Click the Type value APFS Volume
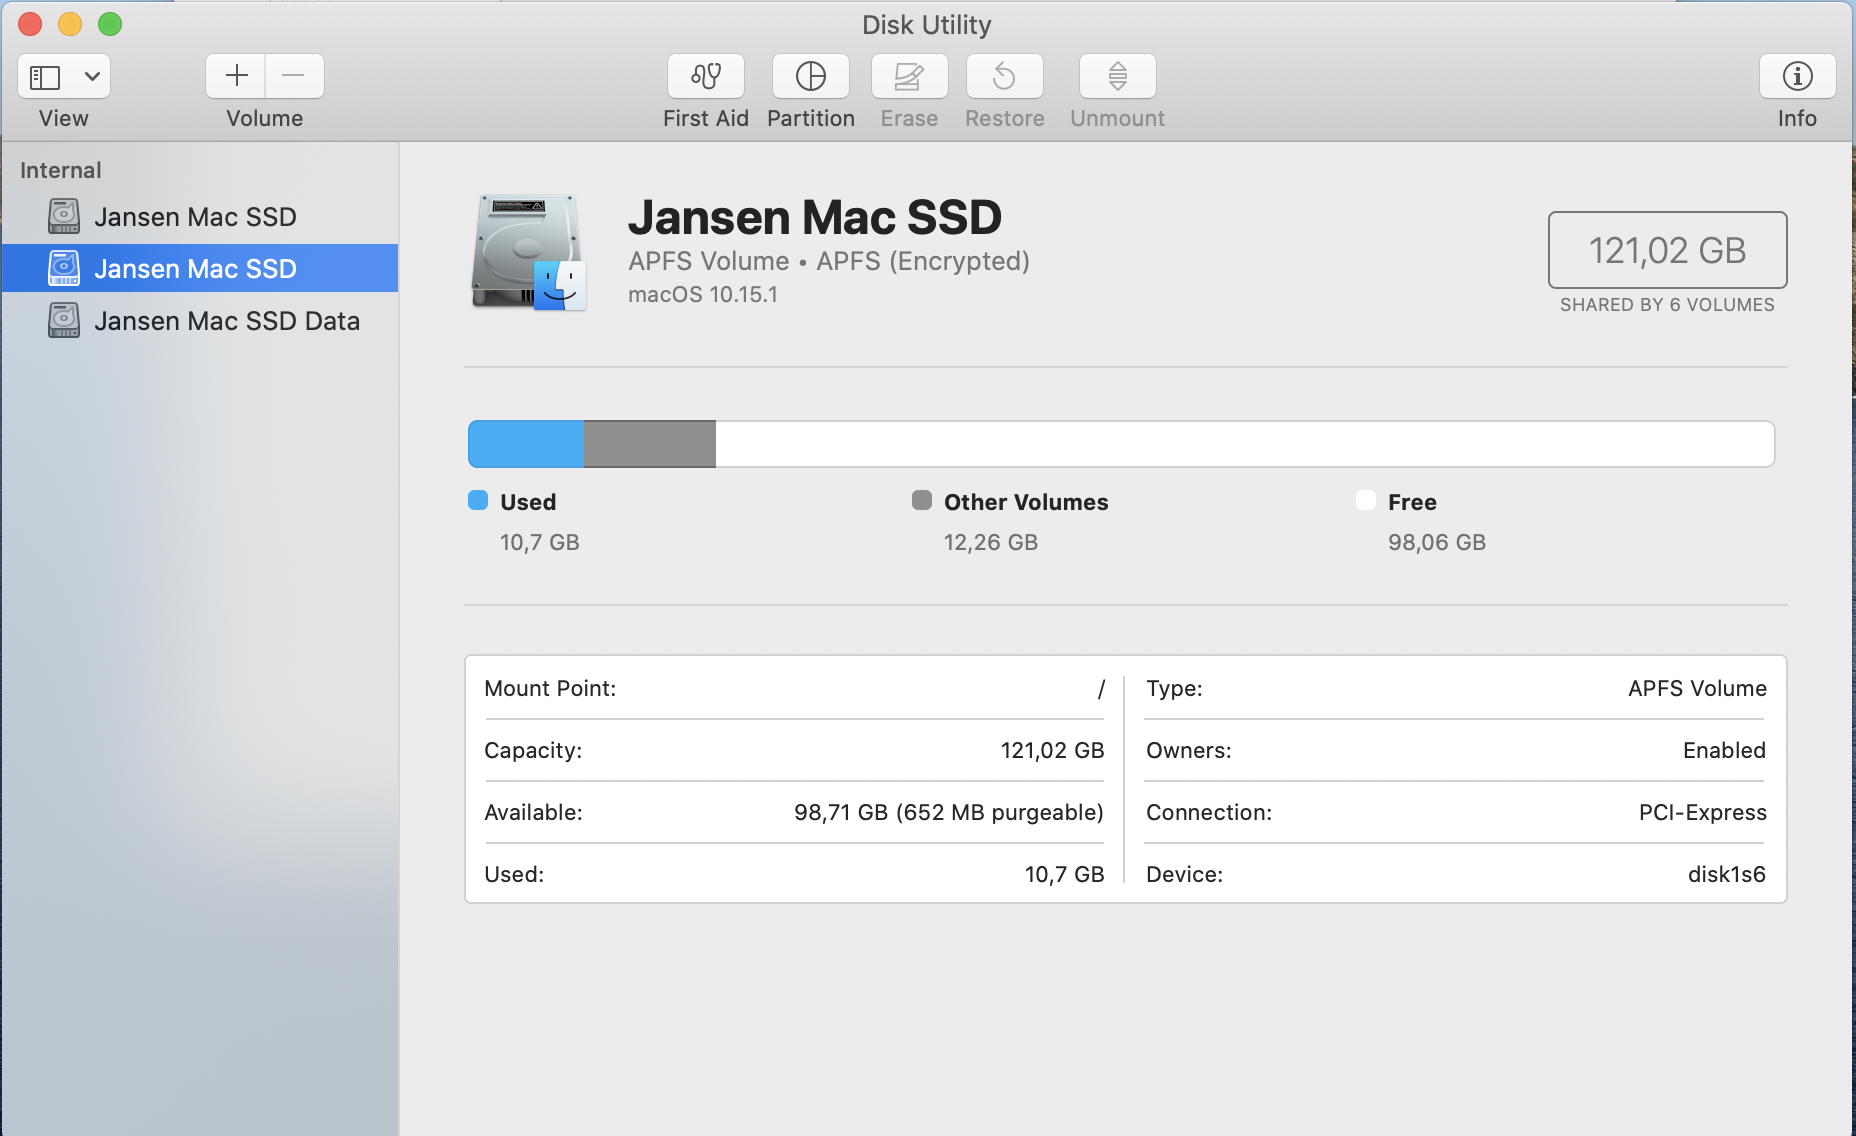The width and height of the screenshot is (1856, 1136). coord(1698,689)
